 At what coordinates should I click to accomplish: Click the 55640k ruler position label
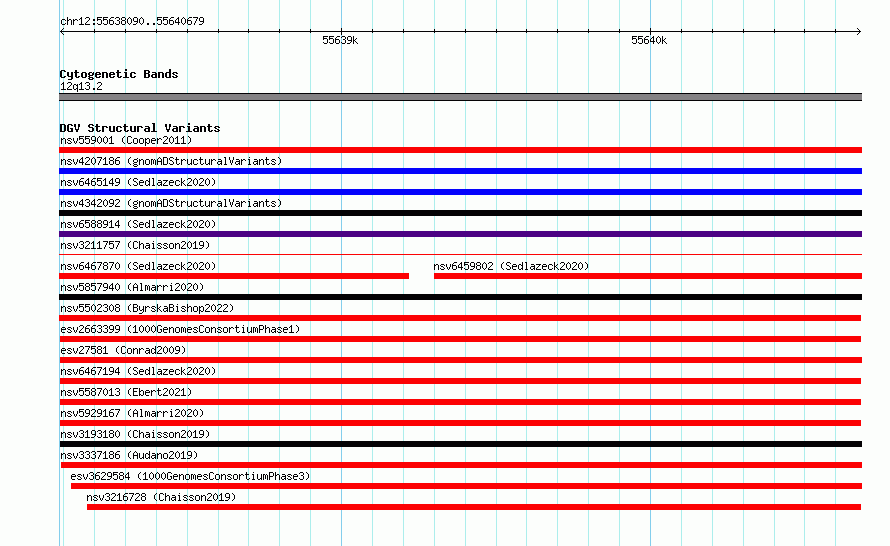[x=649, y=40]
